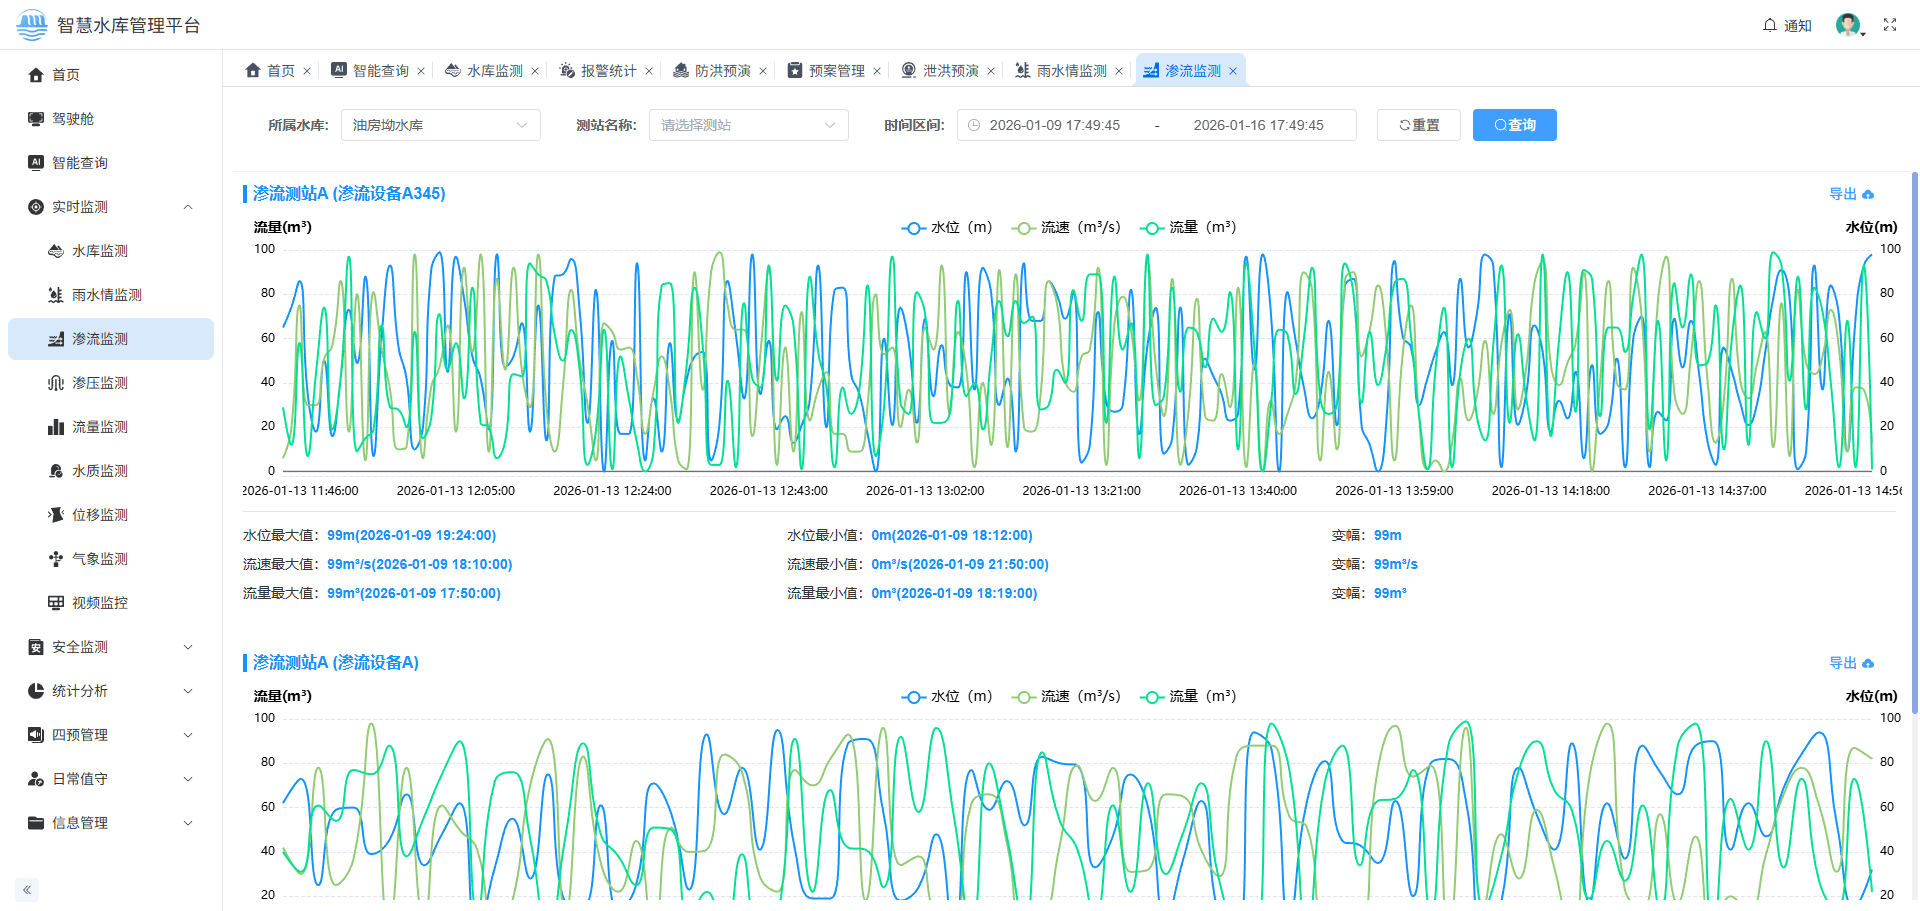Switch to 防洪预演 tab

tap(721, 71)
